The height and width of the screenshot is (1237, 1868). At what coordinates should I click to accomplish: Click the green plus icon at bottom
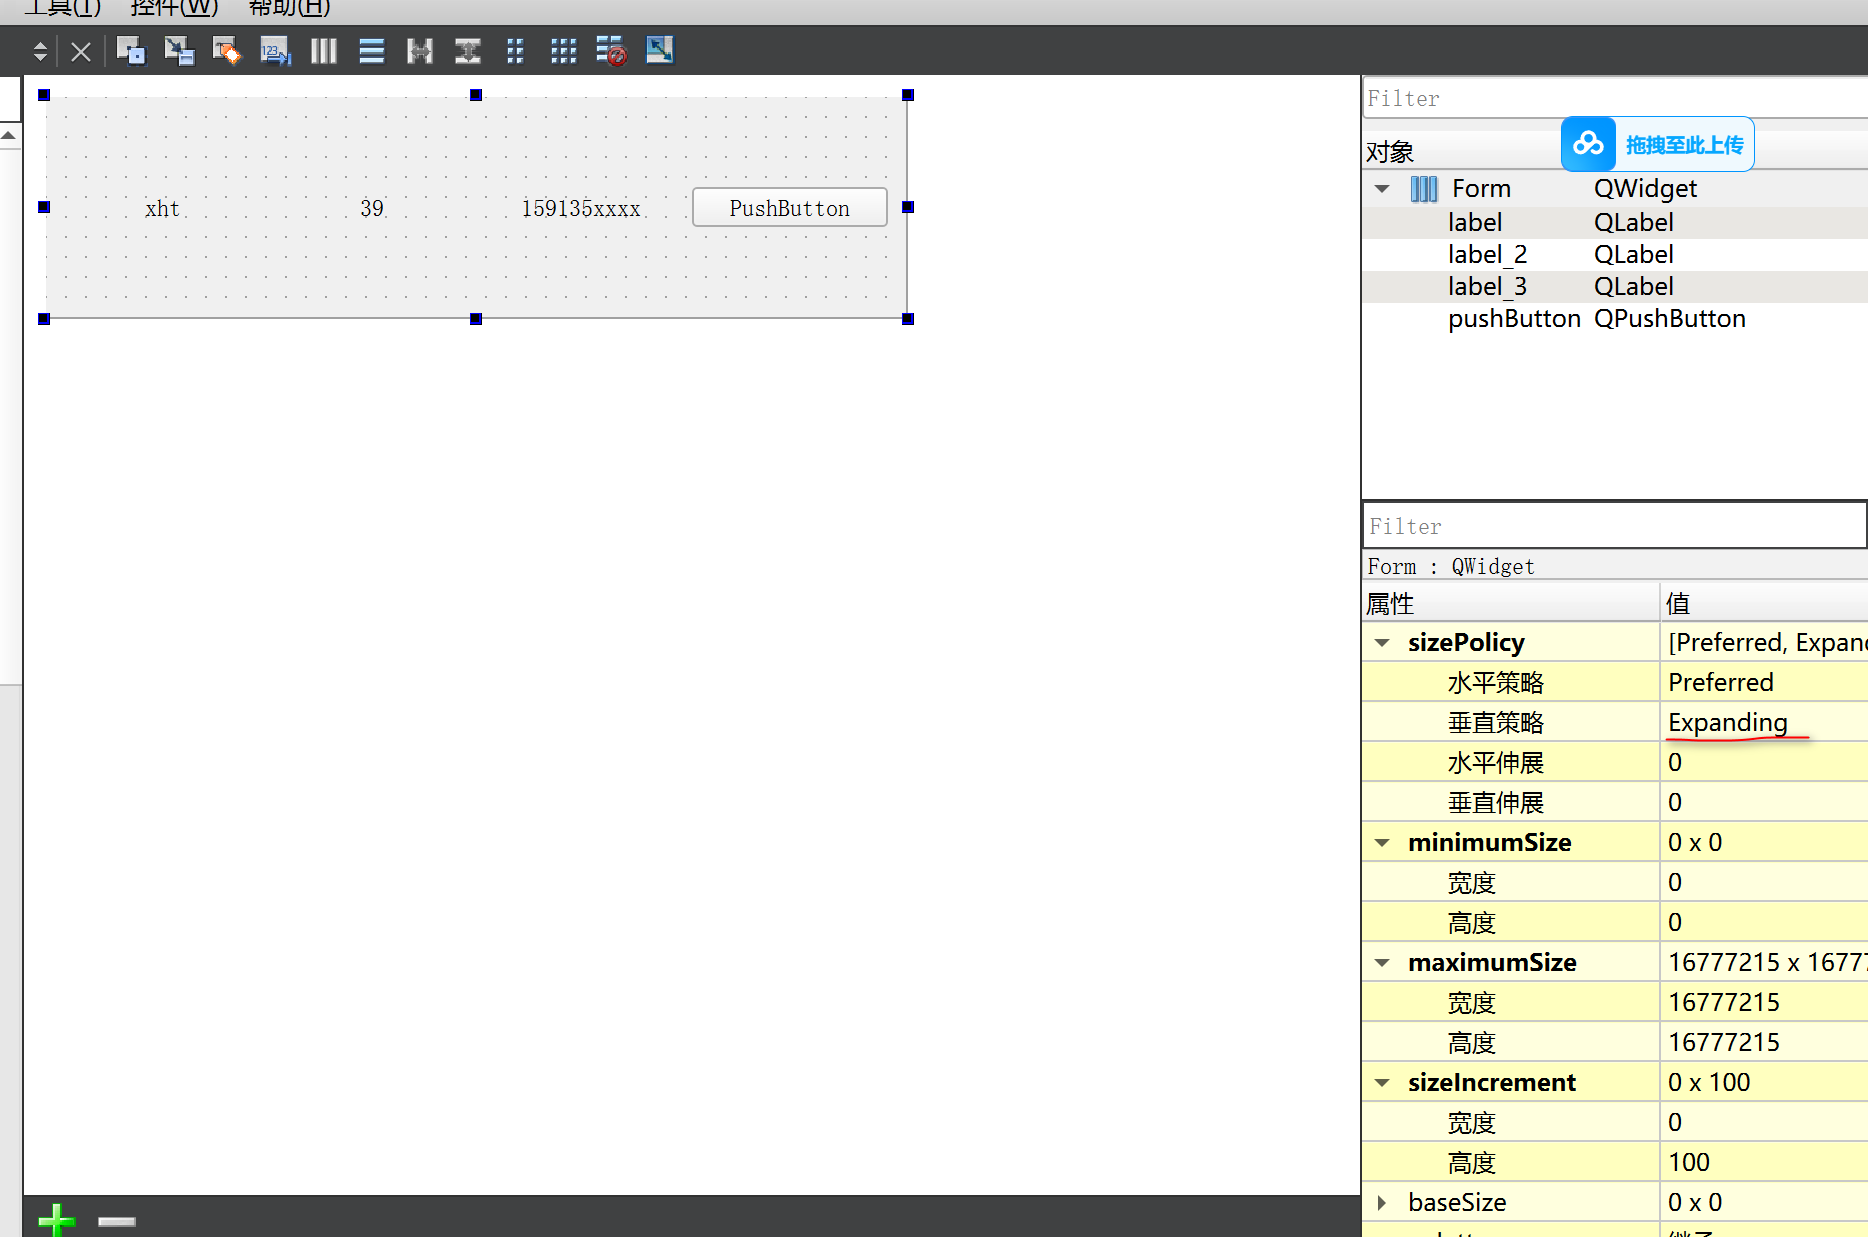pyautogui.click(x=56, y=1220)
